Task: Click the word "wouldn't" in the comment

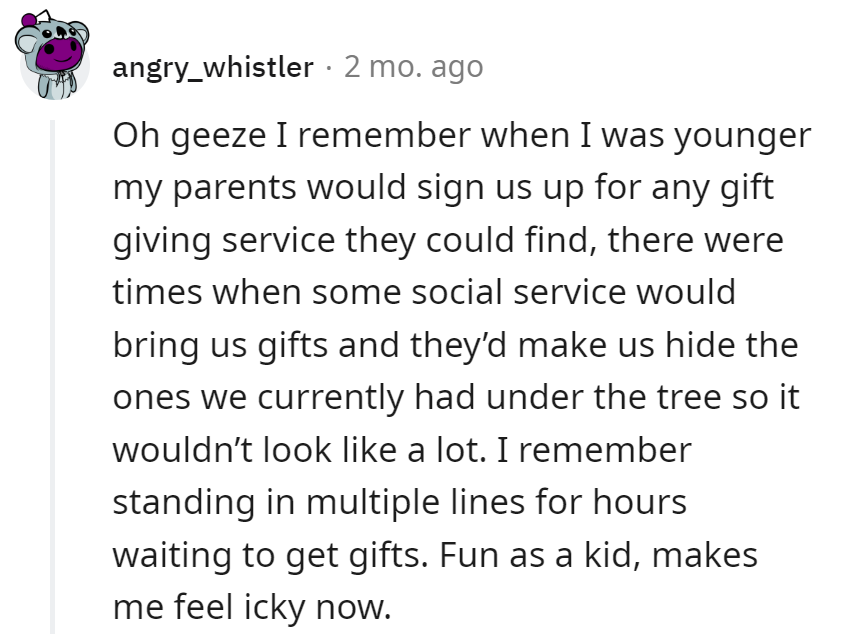Action: 183,450
